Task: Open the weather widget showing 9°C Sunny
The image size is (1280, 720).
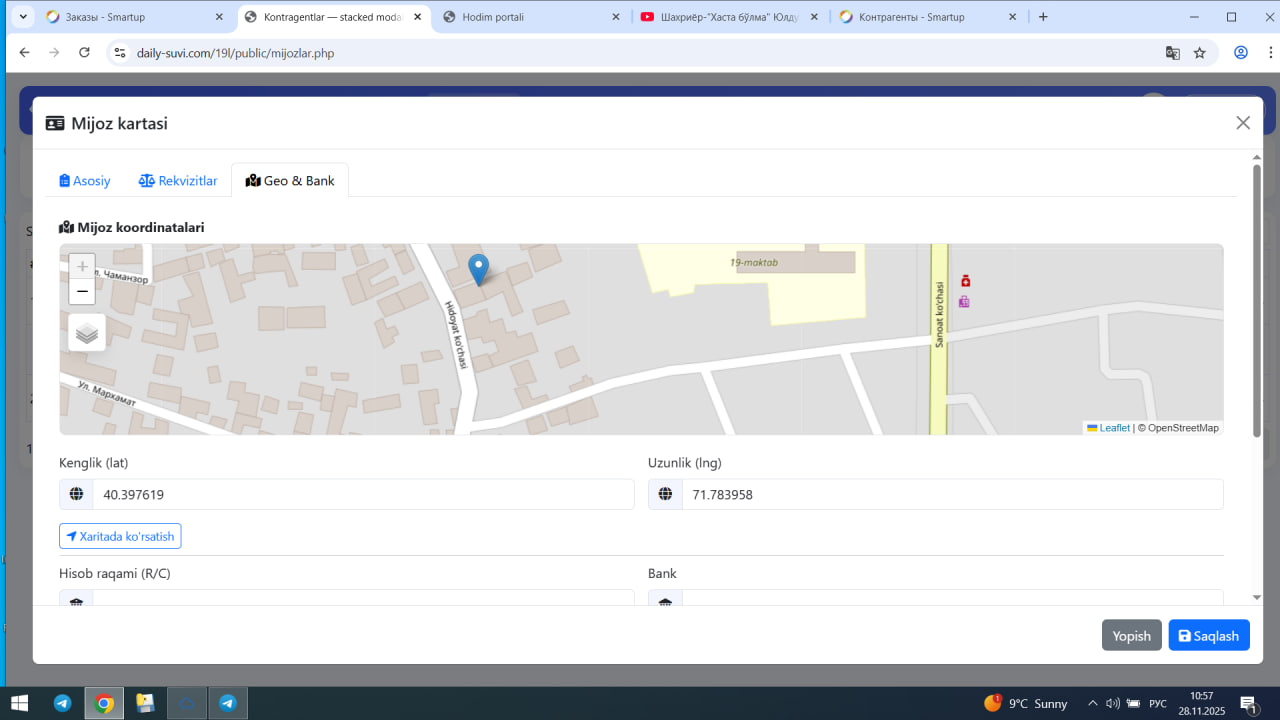Action: point(1026,703)
